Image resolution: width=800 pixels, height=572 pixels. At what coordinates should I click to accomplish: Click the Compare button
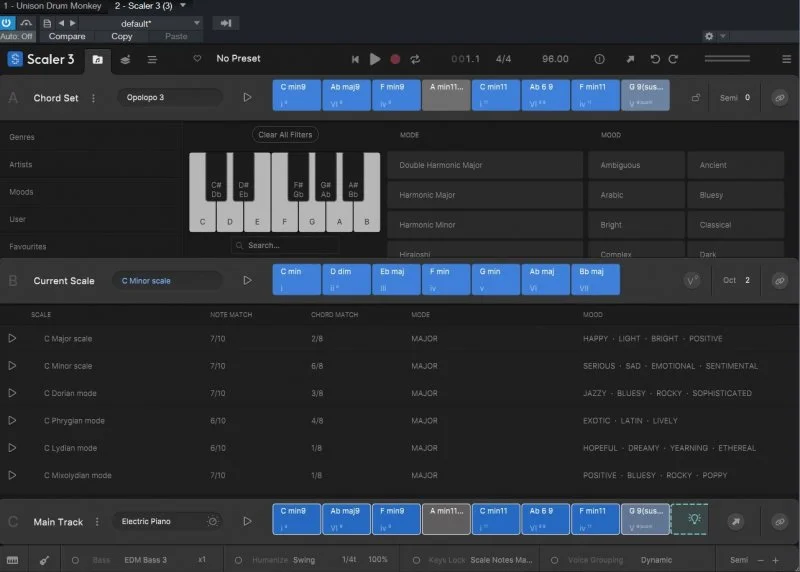pyautogui.click(x=67, y=36)
